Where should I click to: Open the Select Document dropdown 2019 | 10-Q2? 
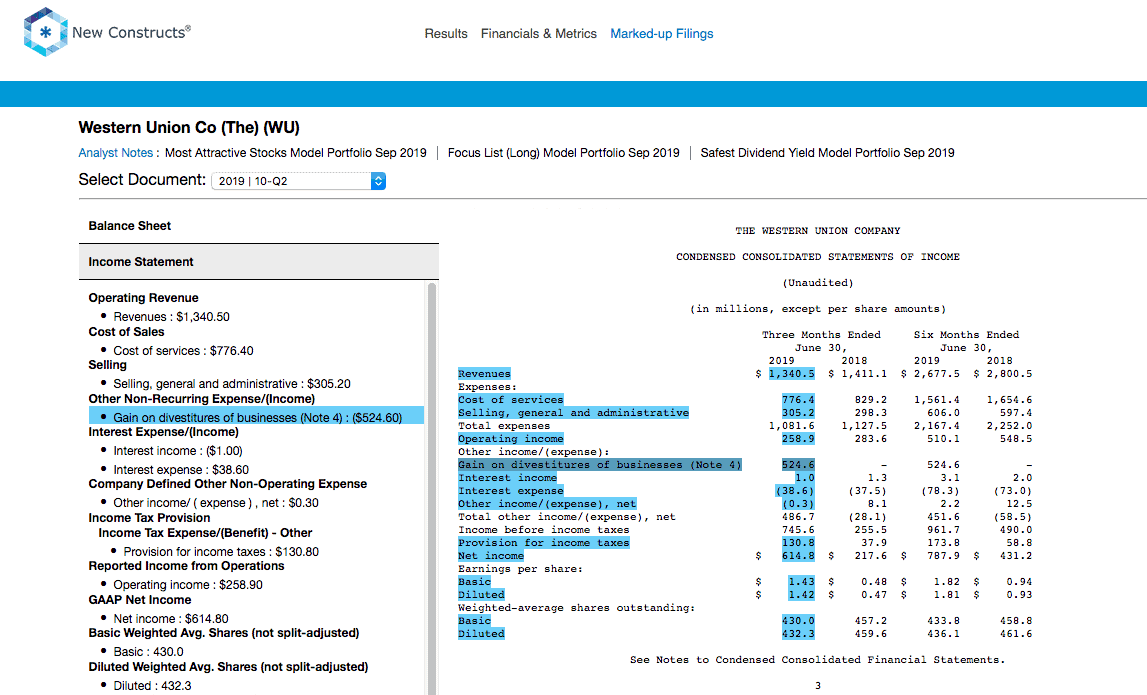click(x=298, y=181)
